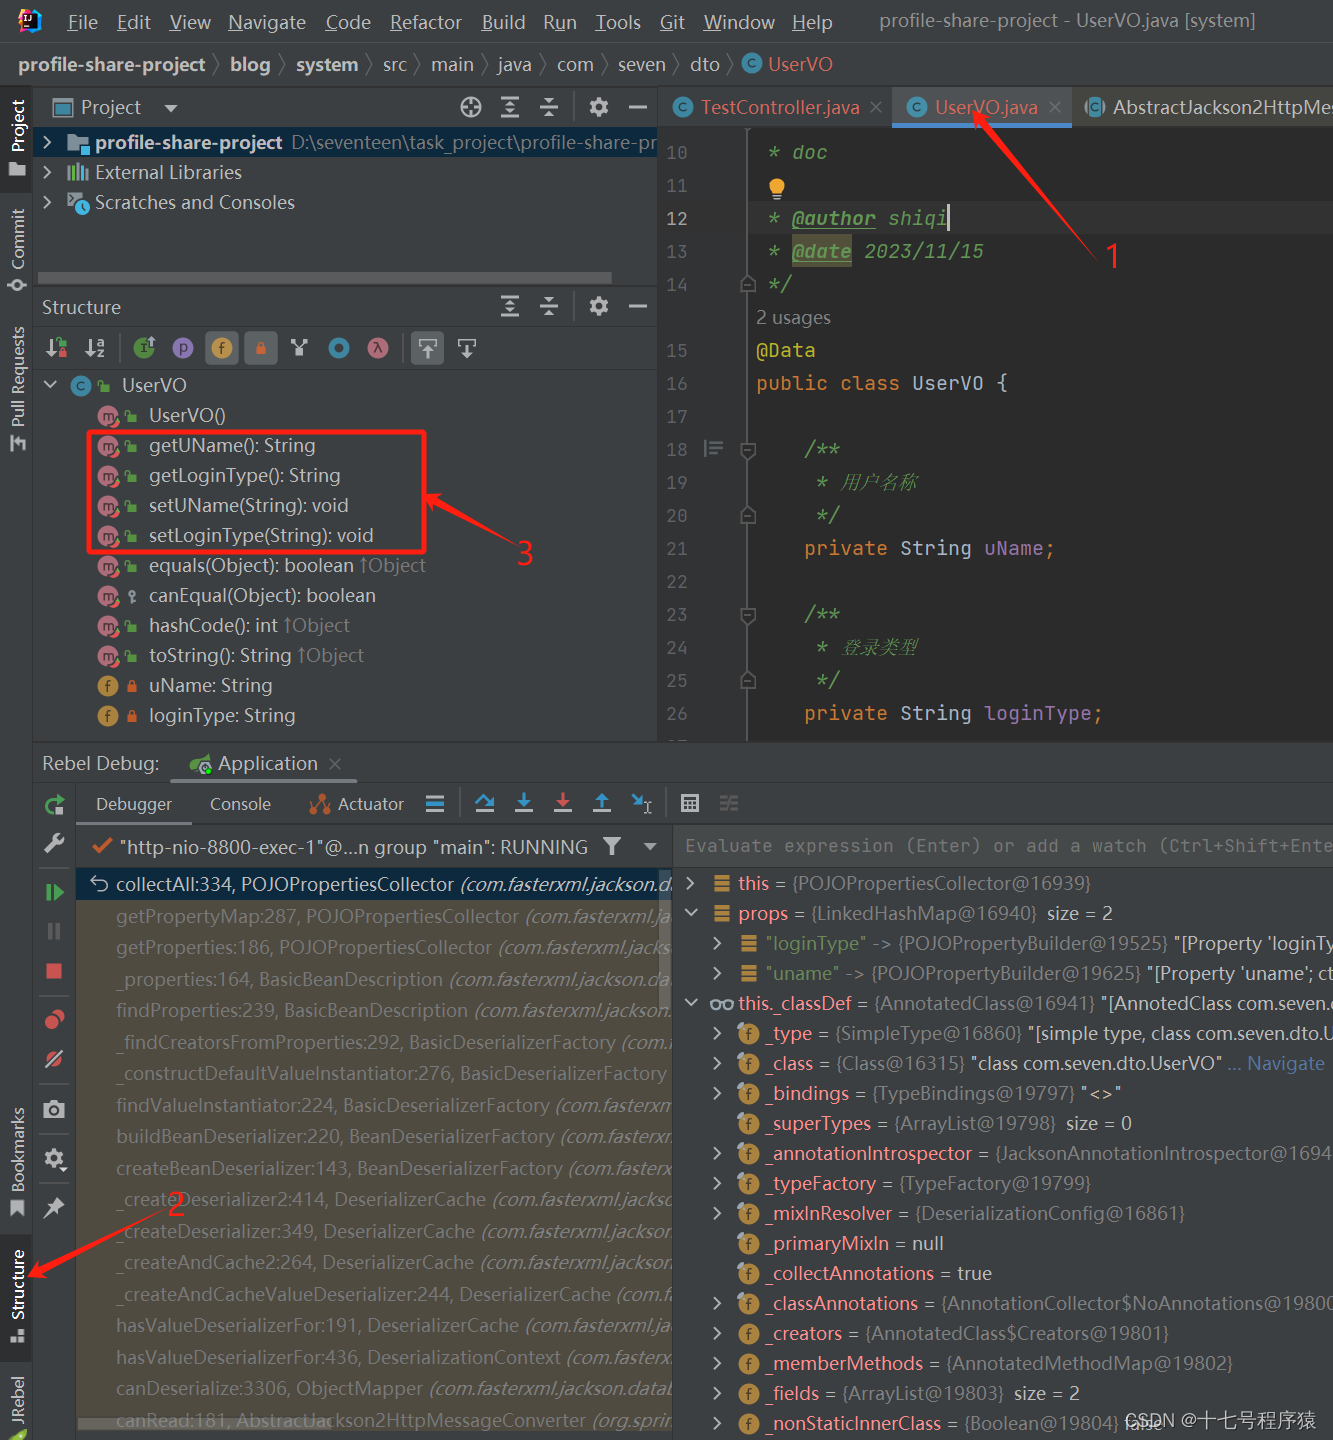Expand 'this' variable POJOPropertiesCollector
The image size is (1333, 1440).
[691, 883]
